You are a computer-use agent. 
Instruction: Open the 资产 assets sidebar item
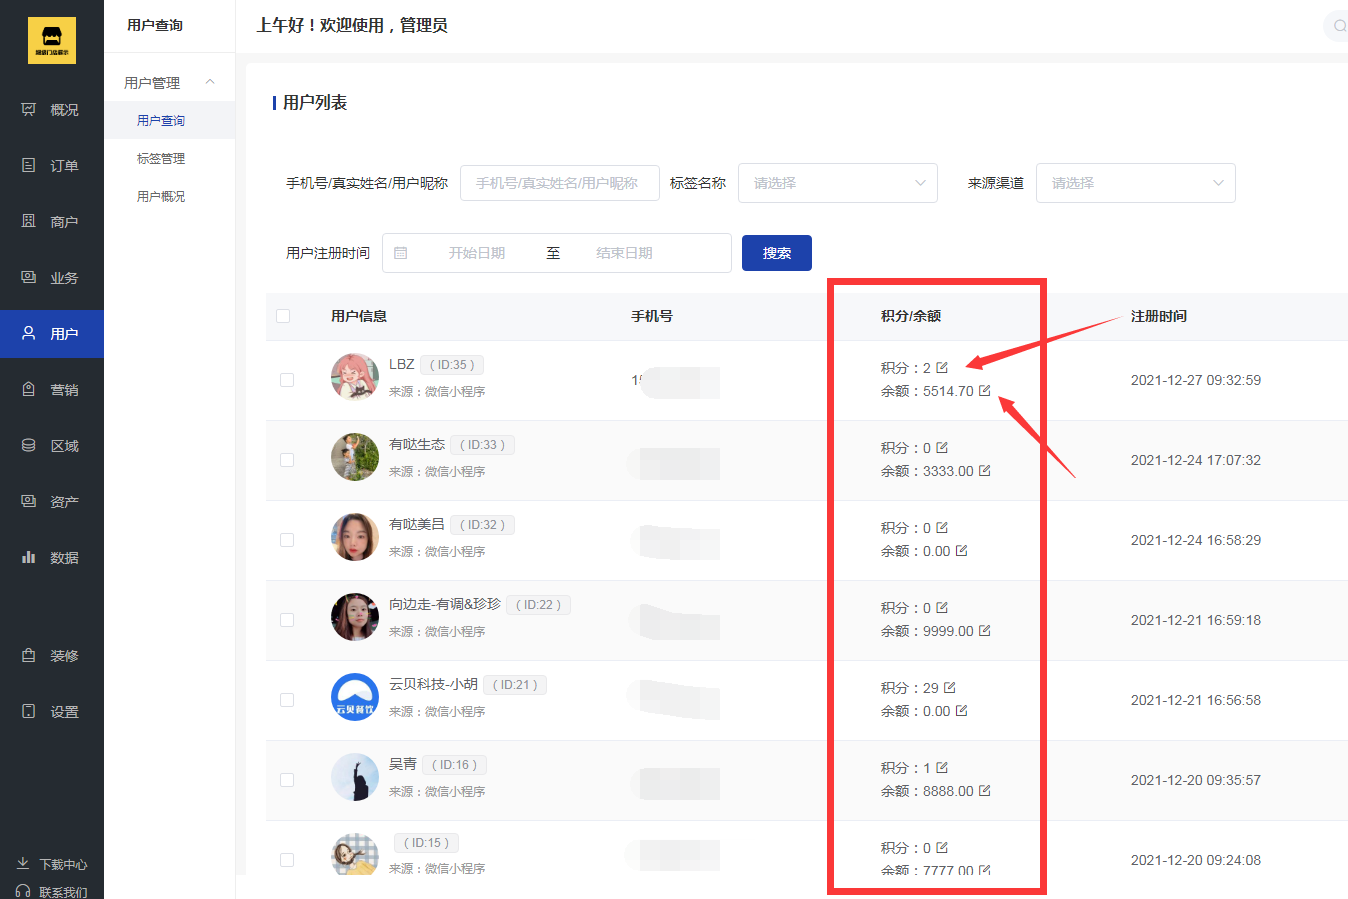[52, 502]
